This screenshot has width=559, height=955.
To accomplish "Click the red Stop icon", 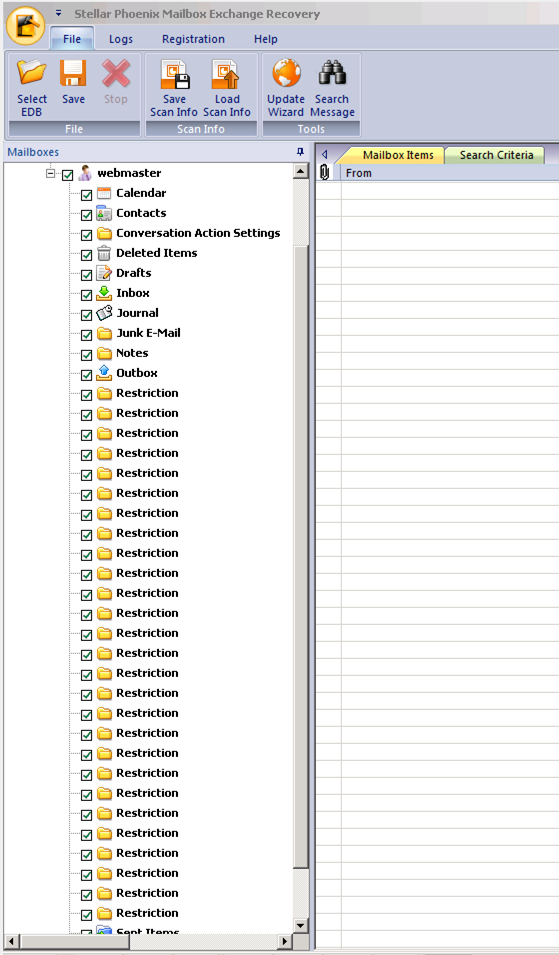I will coord(116,73).
